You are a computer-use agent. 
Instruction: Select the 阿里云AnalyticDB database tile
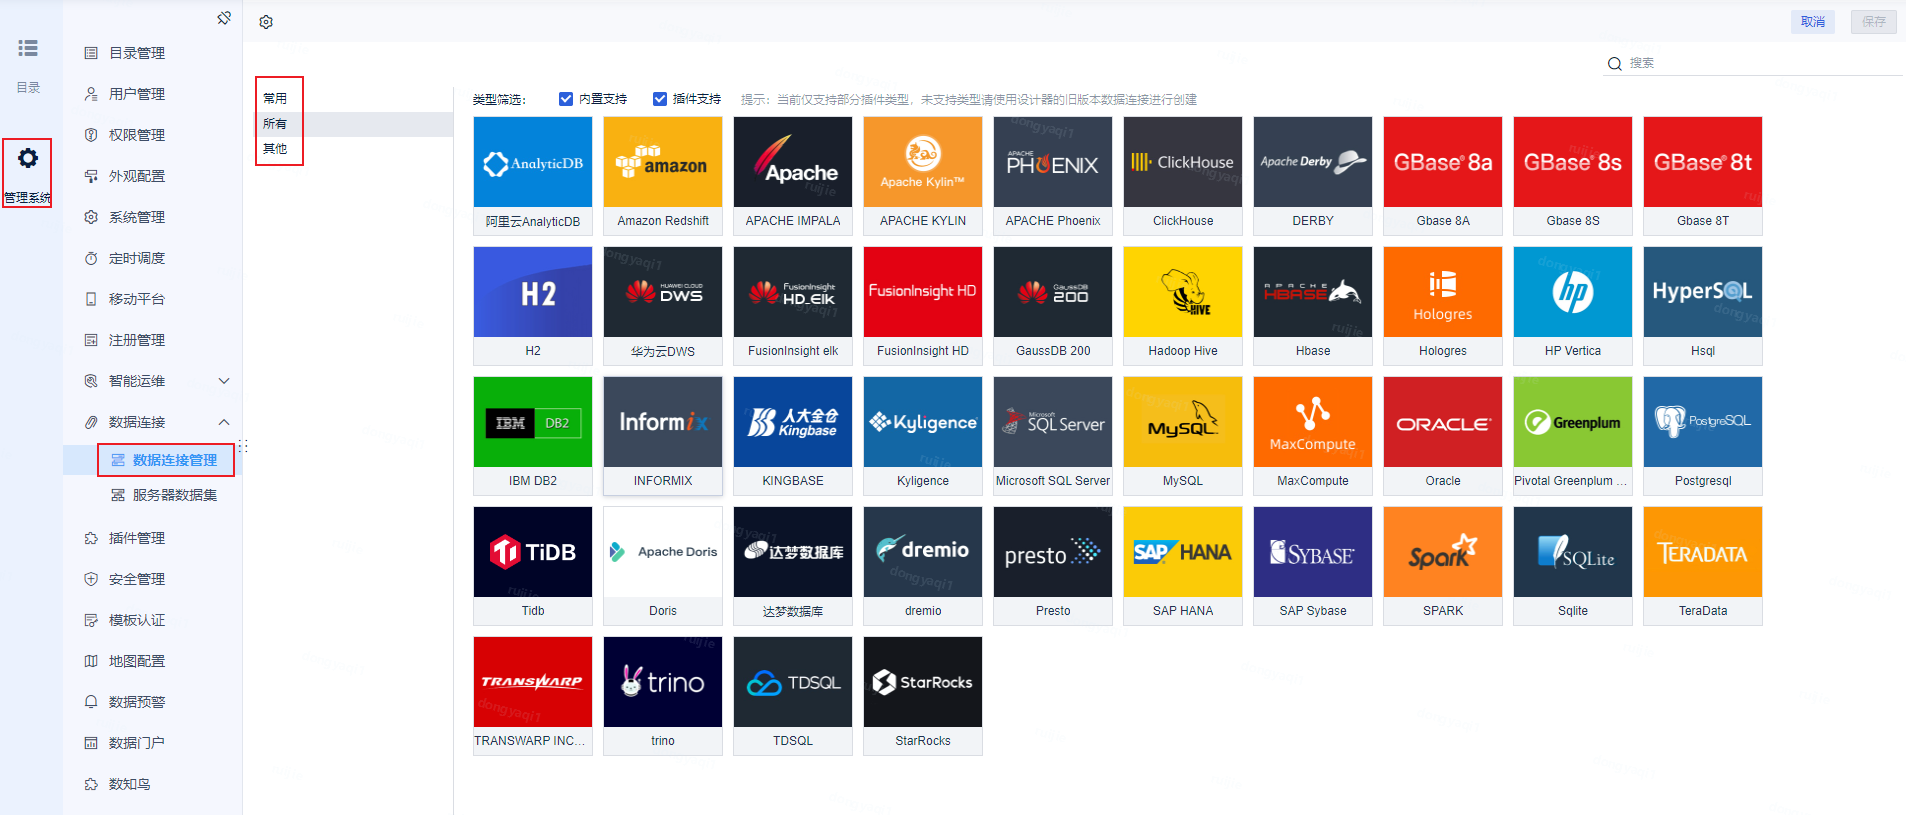point(533,176)
